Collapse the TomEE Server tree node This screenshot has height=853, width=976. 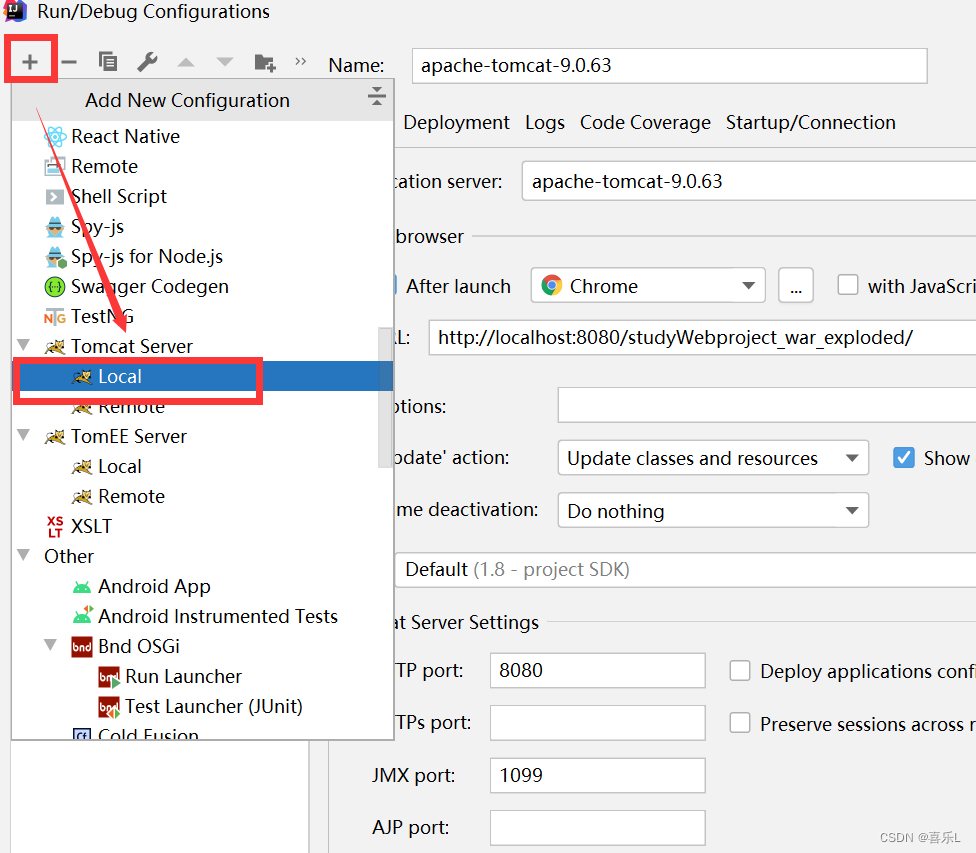tap(24, 435)
